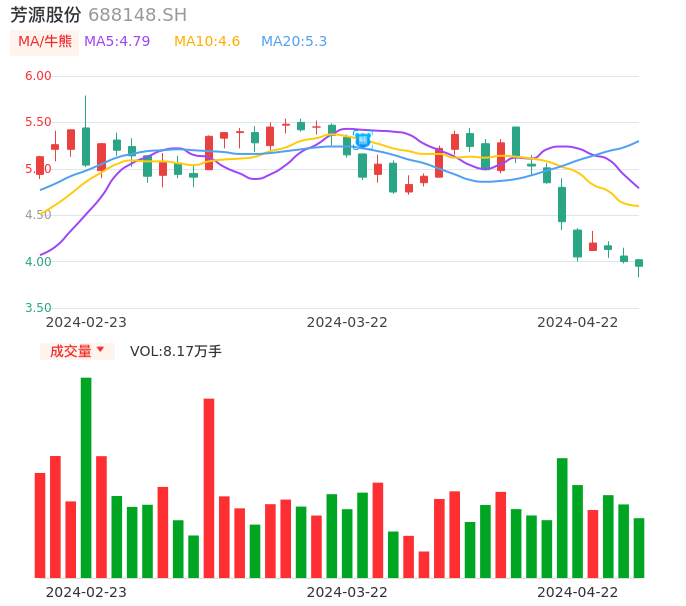Image resolution: width=686 pixels, height=606 pixels.
Task: Click the 3.50 price axis label
Action: click(38, 308)
